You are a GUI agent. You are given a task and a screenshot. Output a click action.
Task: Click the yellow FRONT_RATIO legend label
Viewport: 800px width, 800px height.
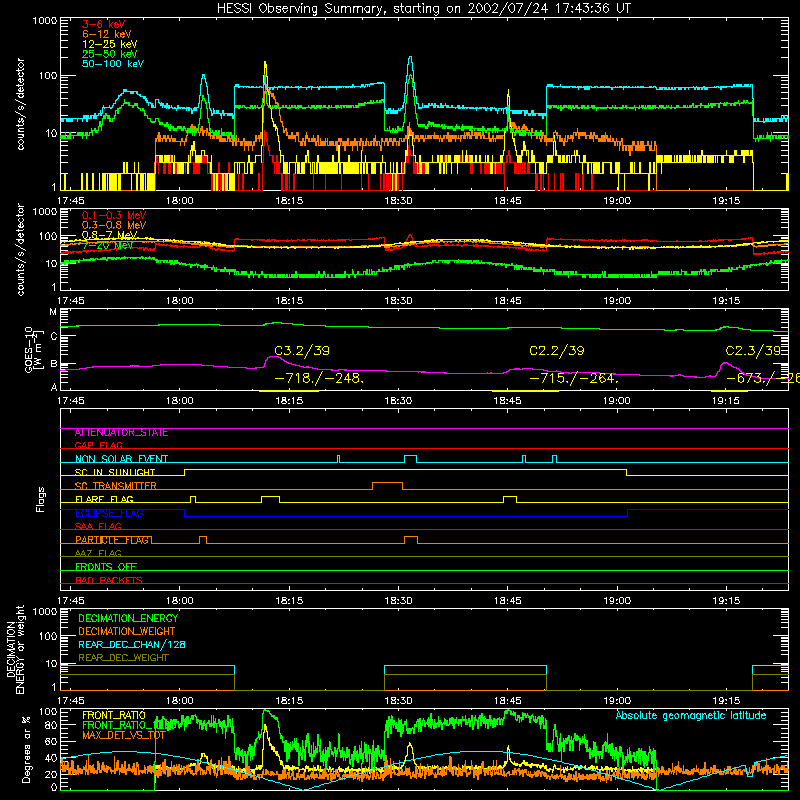(114, 715)
